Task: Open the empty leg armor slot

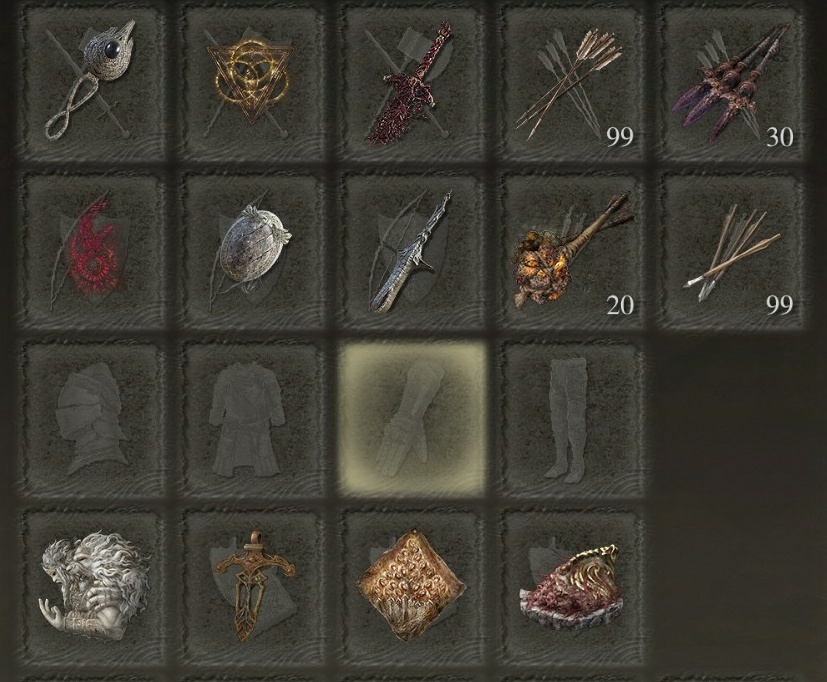Action: tap(572, 419)
